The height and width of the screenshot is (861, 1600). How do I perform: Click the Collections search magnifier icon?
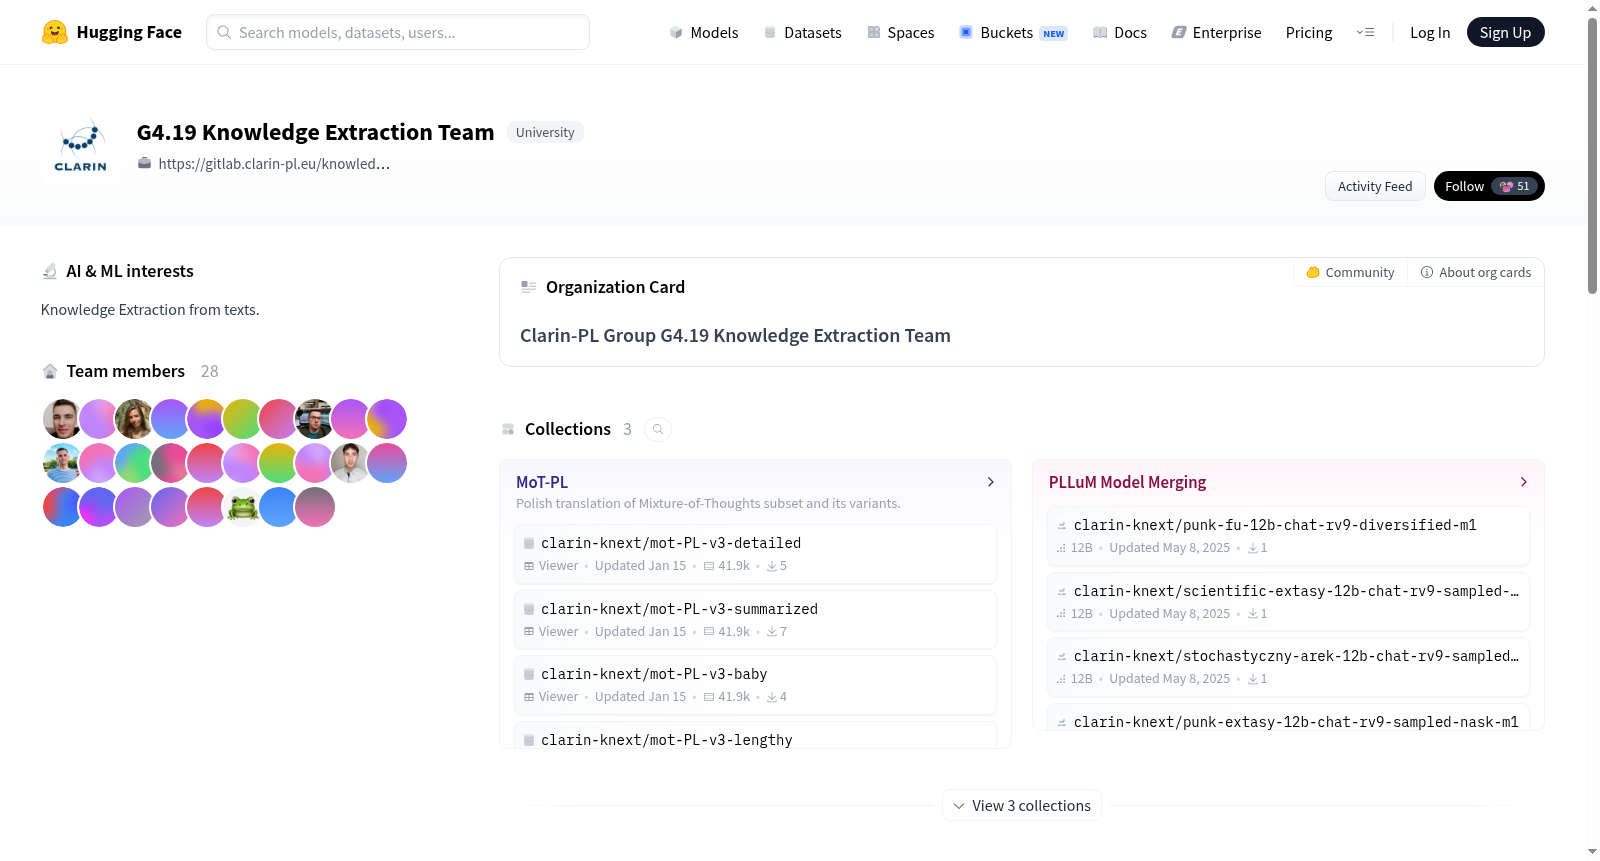pos(658,429)
